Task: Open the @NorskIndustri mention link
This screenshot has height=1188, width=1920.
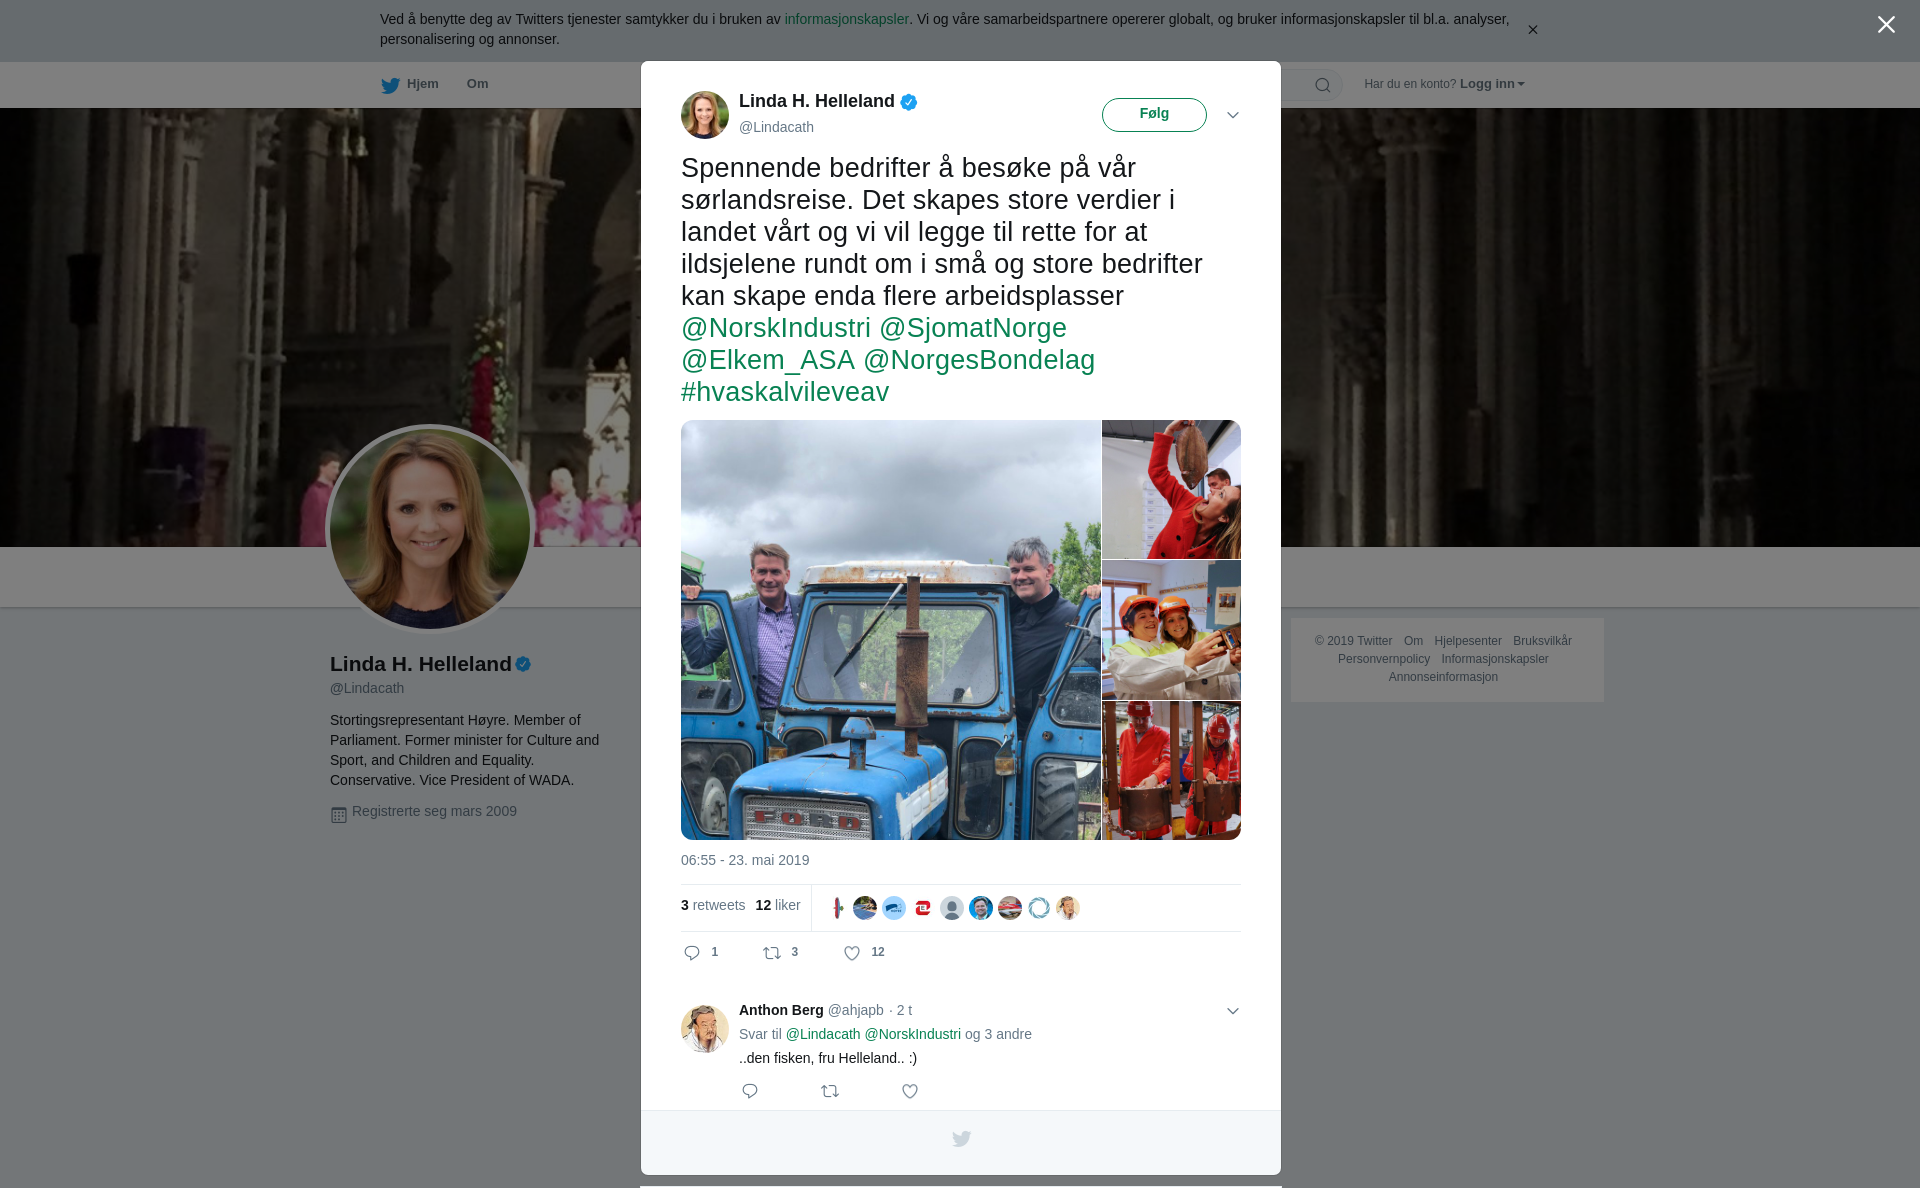Action: [776, 328]
